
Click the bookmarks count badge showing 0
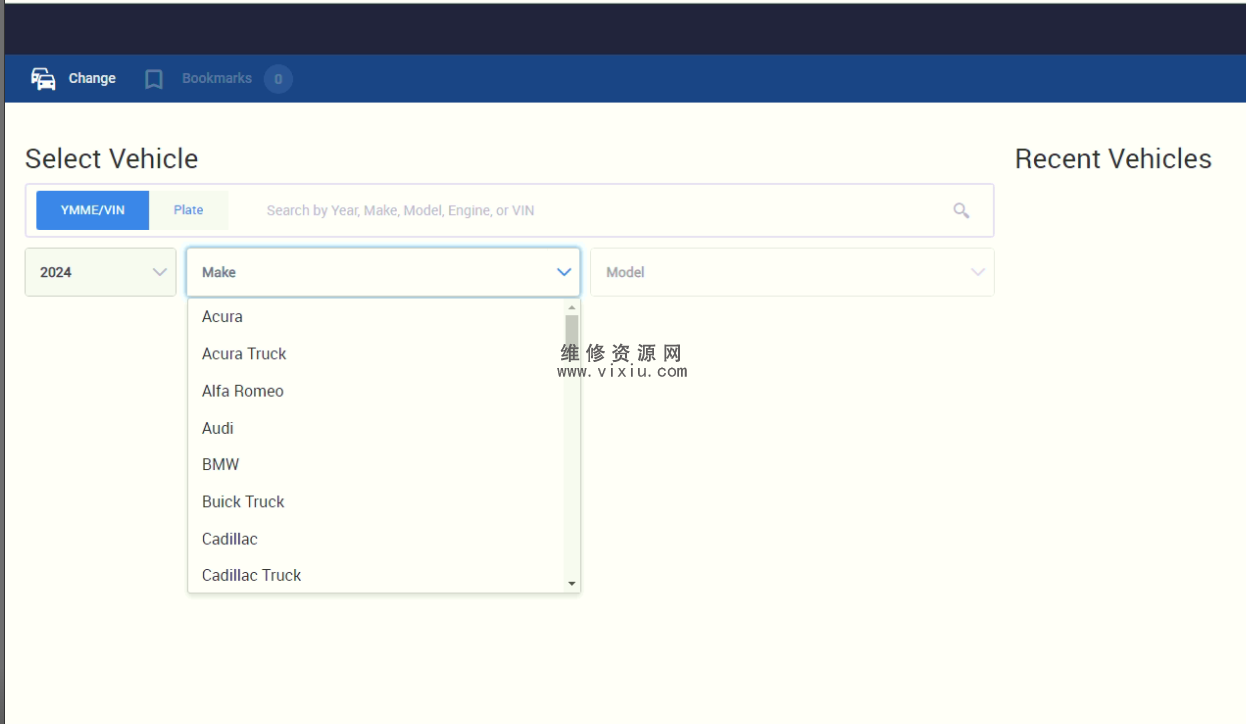[x=278, y=79]
